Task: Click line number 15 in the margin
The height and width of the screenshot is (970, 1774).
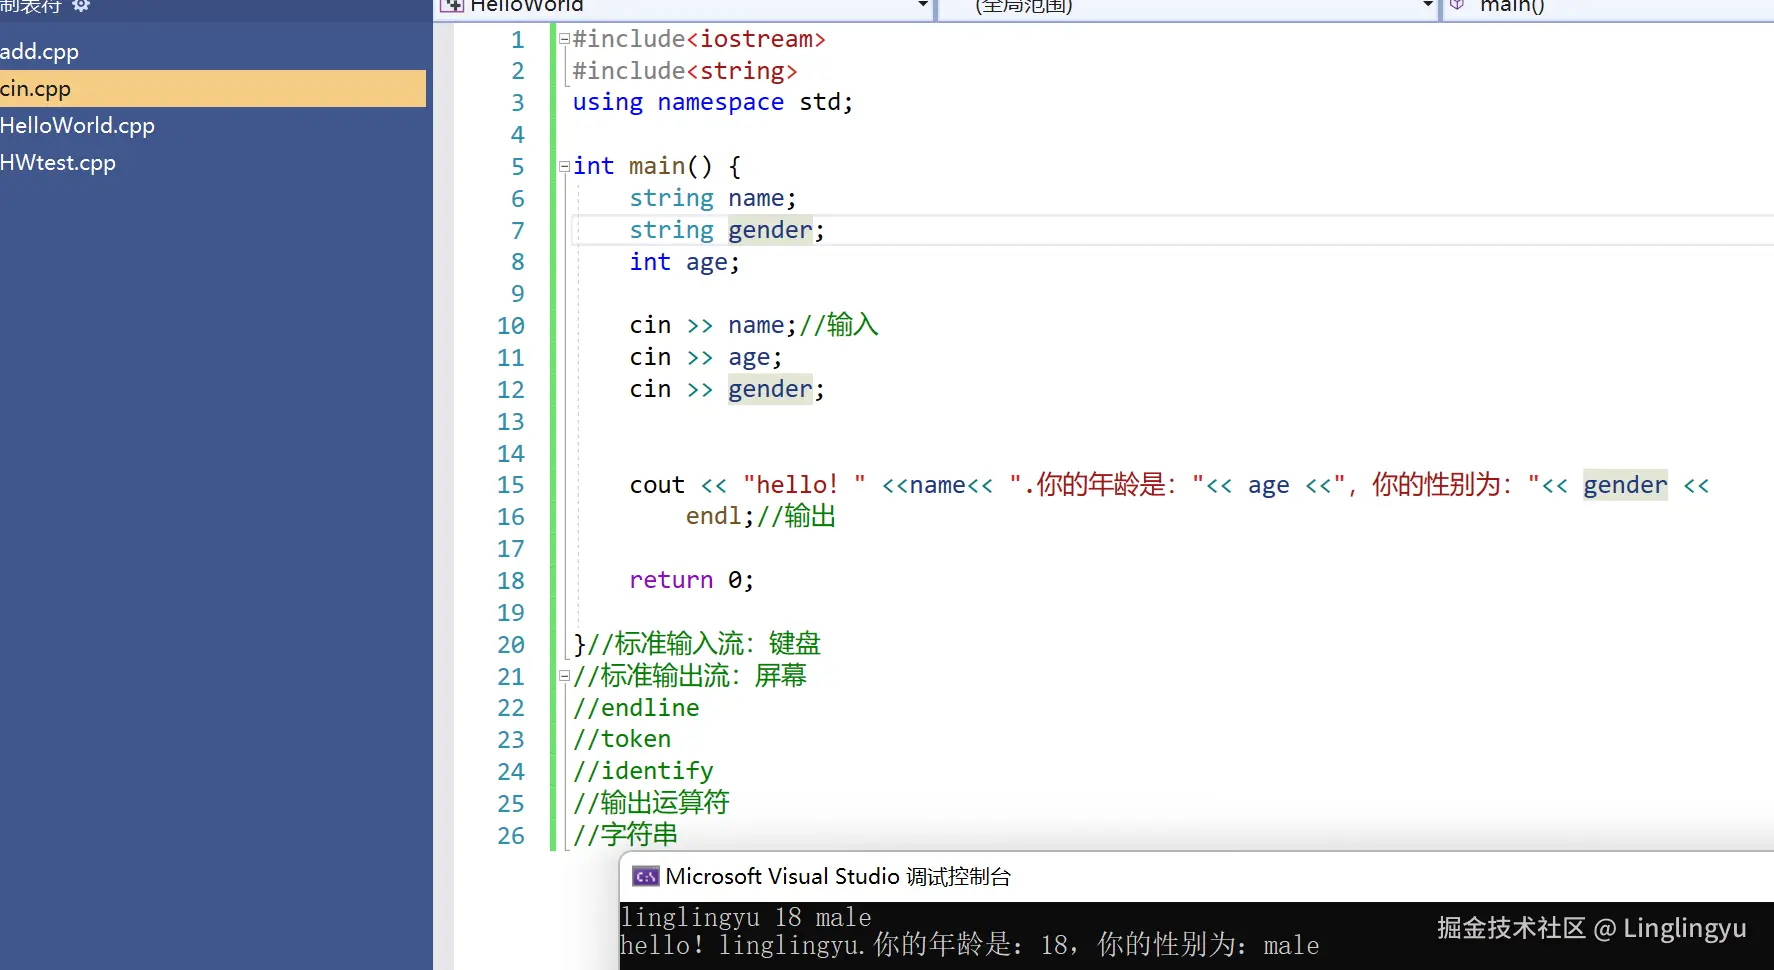Action: [511, 485]
